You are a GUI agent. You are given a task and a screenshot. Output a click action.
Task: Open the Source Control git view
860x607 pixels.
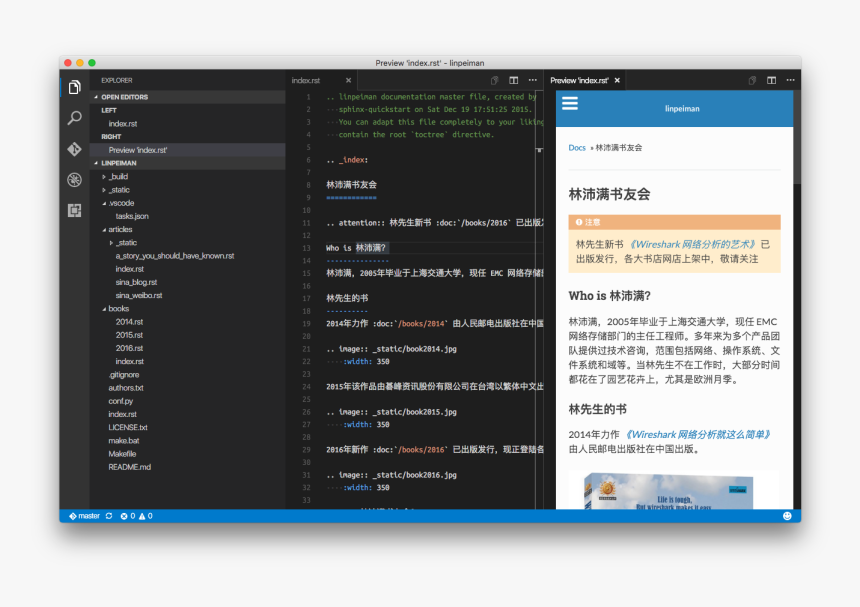coord(74,149)
